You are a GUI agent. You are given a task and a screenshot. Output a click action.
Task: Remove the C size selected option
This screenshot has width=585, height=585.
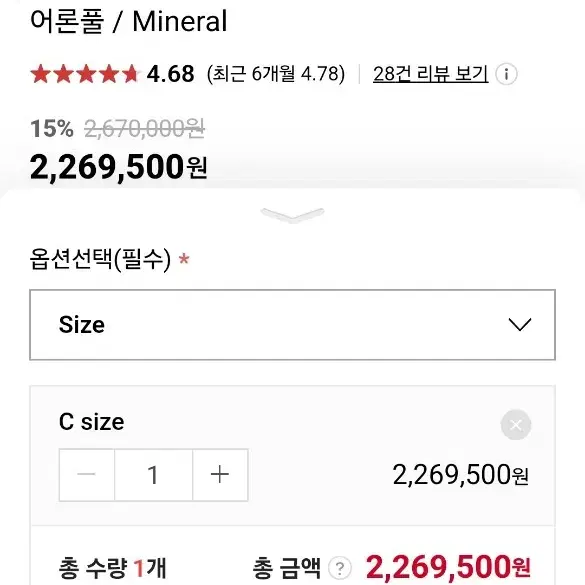coord(516,425)
